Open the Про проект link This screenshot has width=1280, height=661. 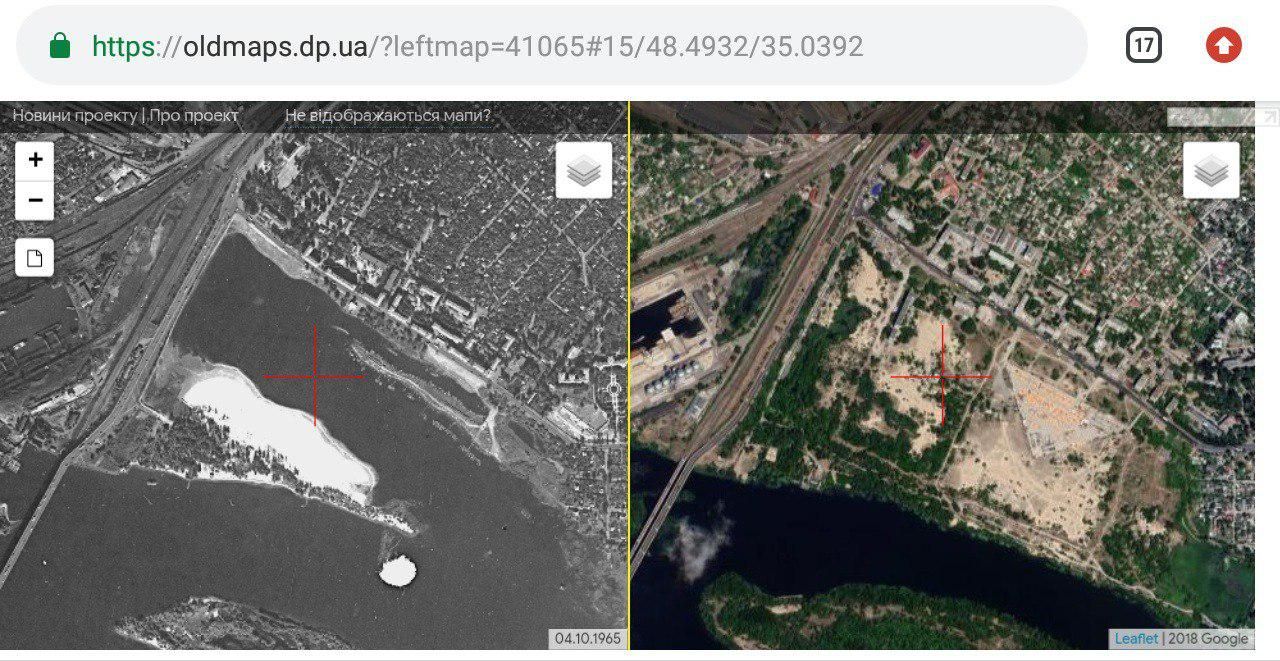pyautogui.click(x=194, y=116)
